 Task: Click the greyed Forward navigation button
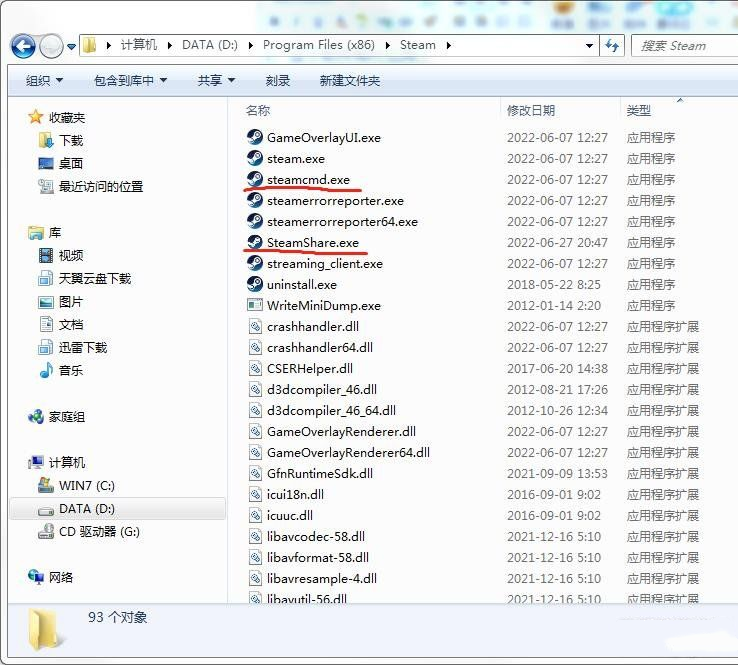pos(51,46)
